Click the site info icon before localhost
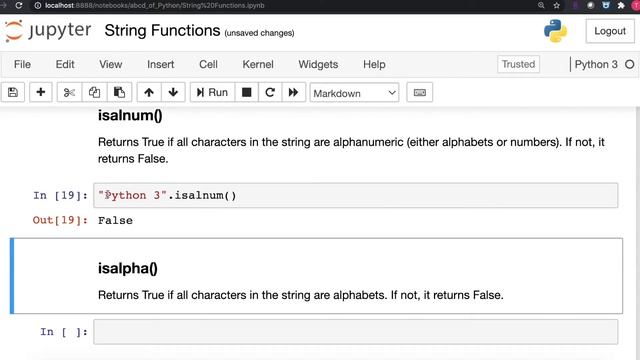This screenshot has width=640, height=360. pyautogui.click(x=38, y=6)
